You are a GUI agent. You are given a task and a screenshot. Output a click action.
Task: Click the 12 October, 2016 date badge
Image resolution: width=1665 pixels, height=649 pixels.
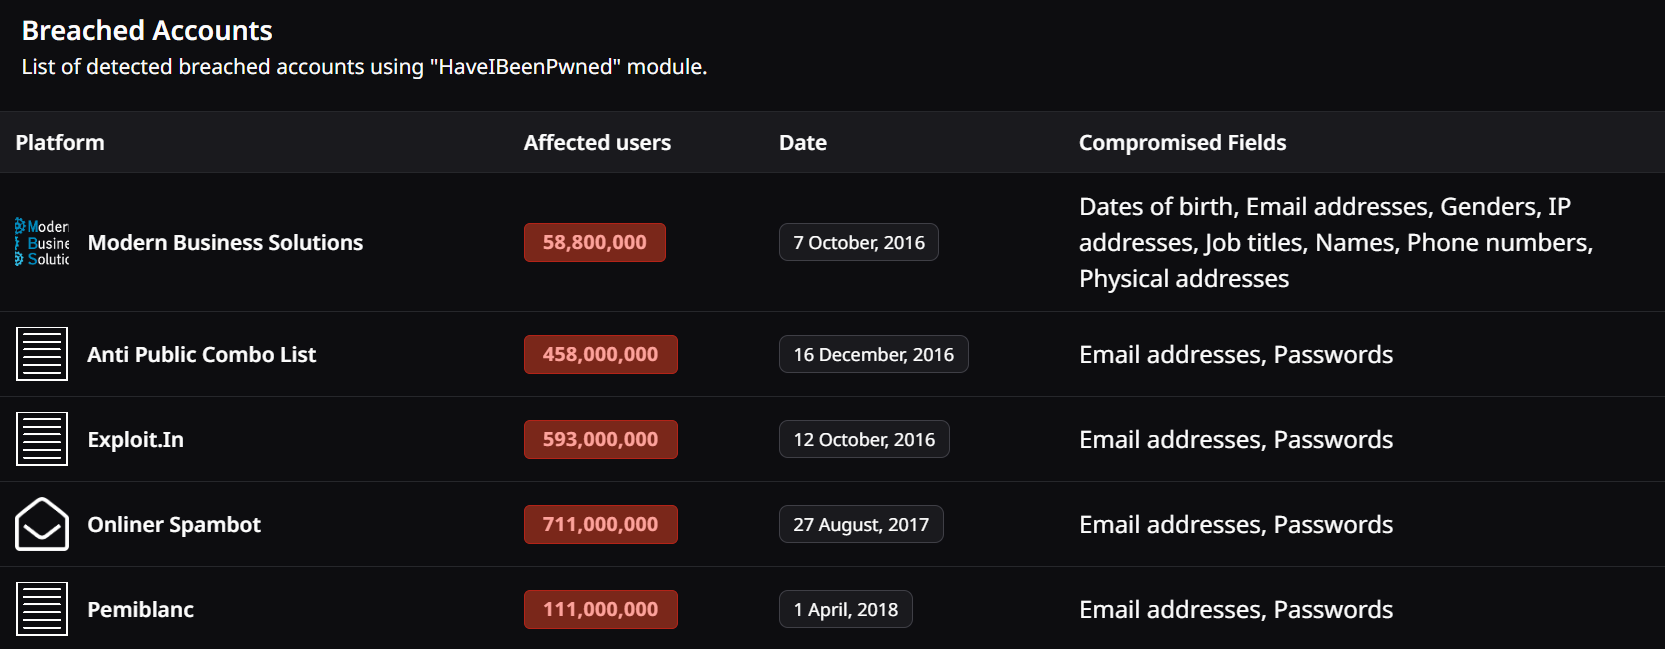coord(864,440)
